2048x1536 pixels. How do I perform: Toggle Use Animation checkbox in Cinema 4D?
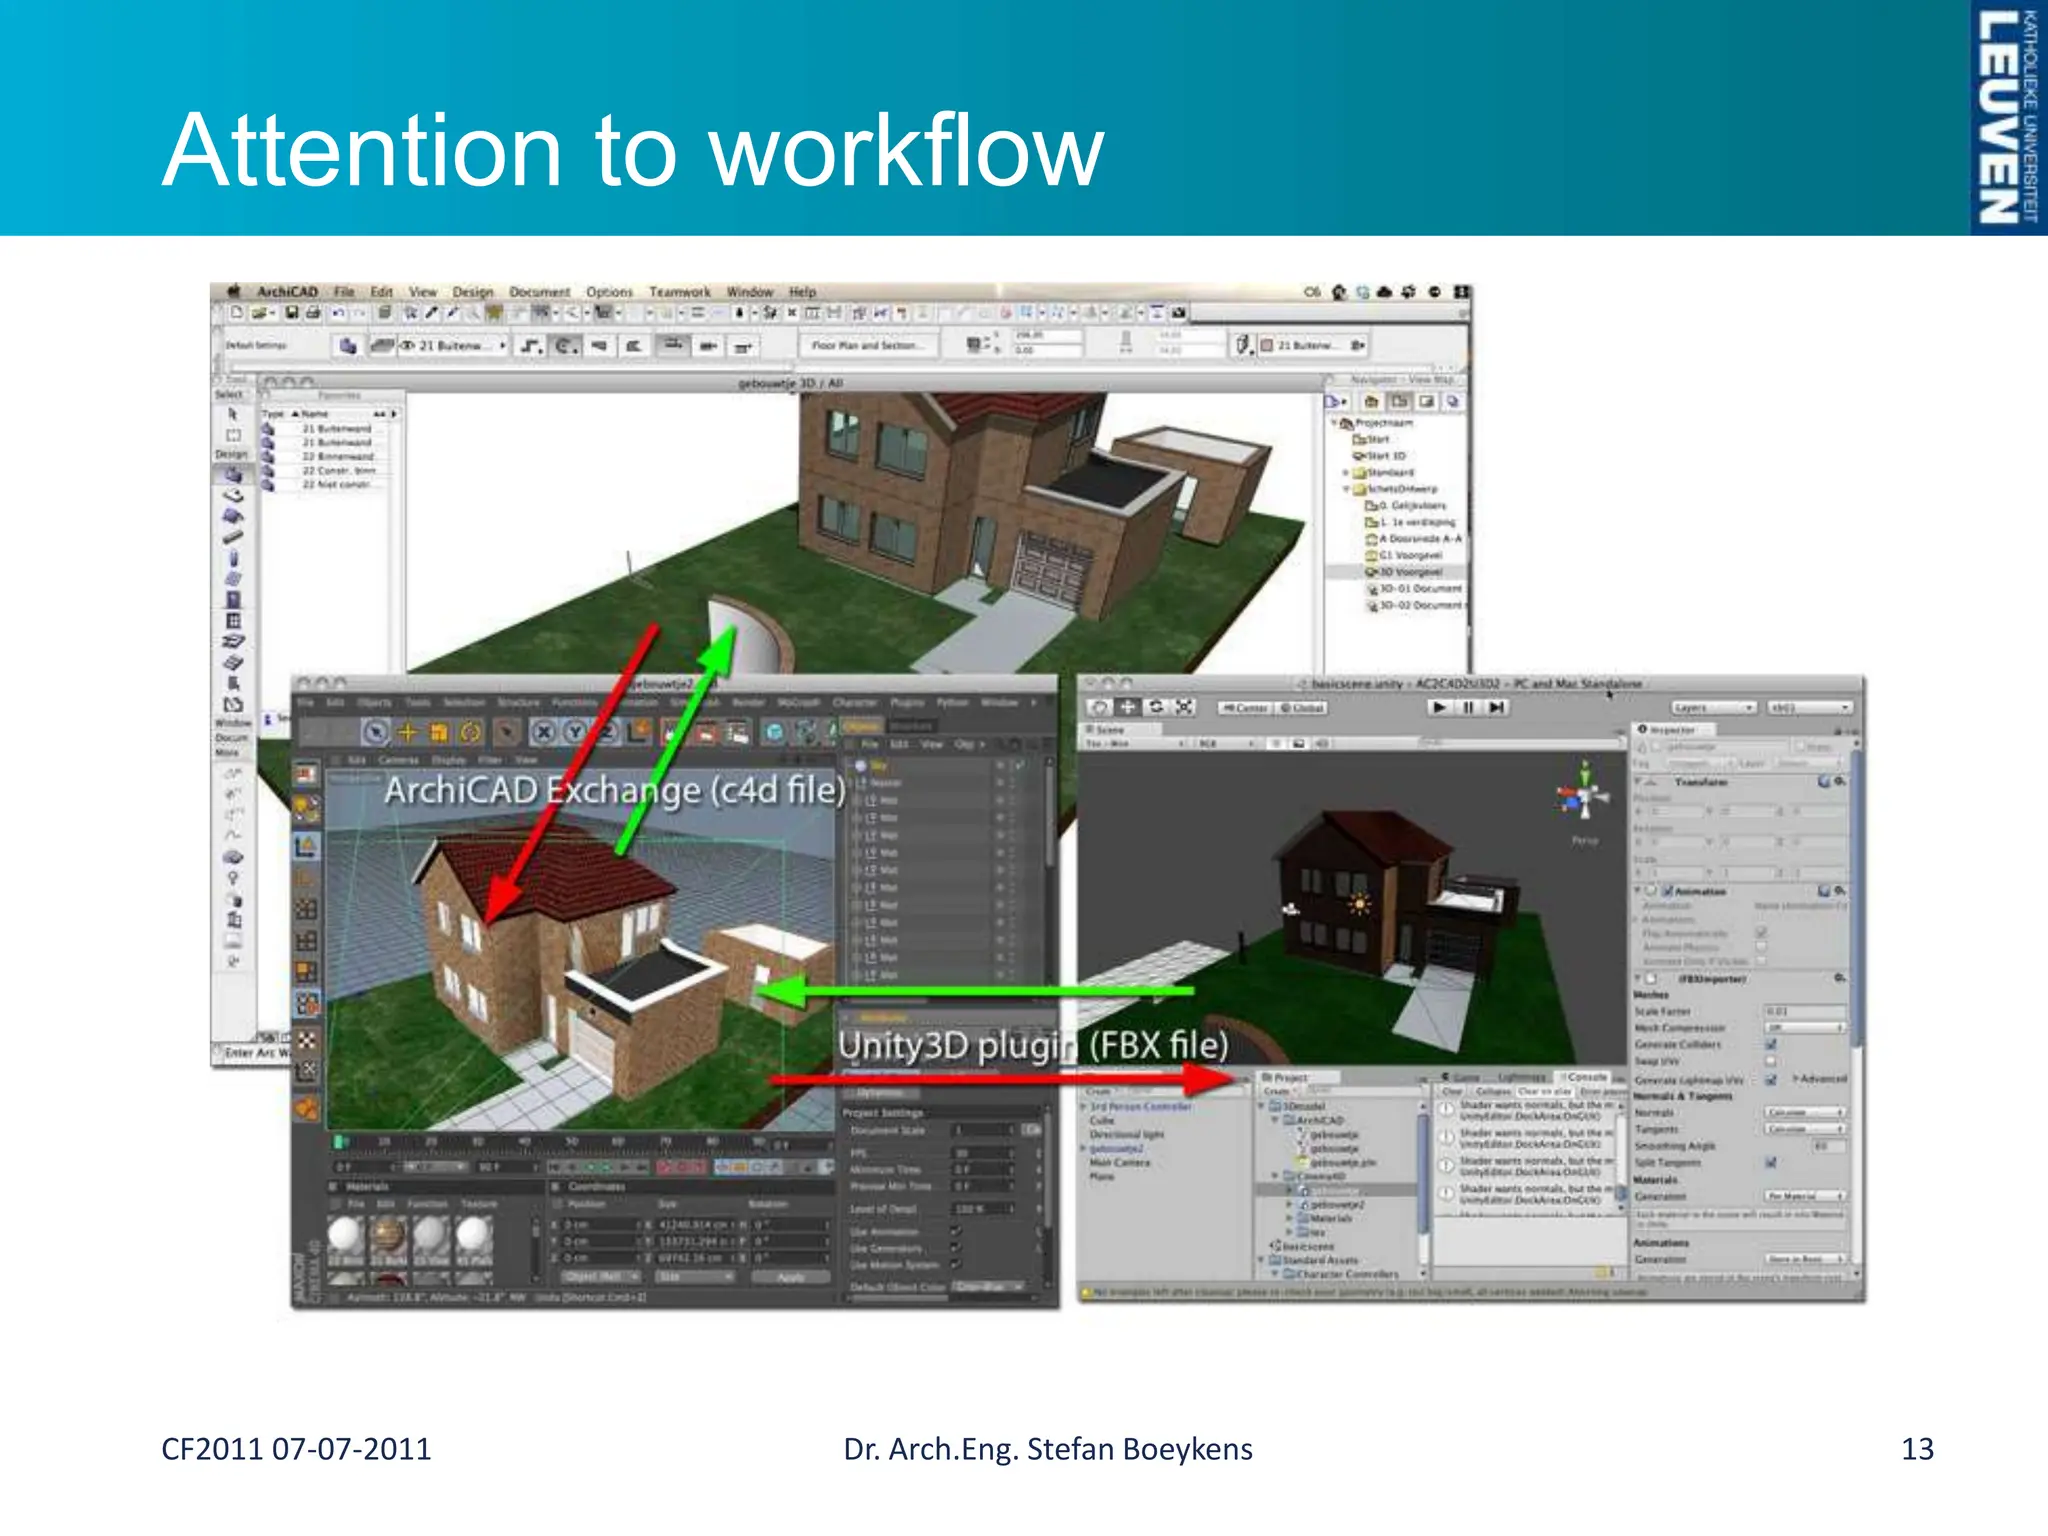point(956,1232)
